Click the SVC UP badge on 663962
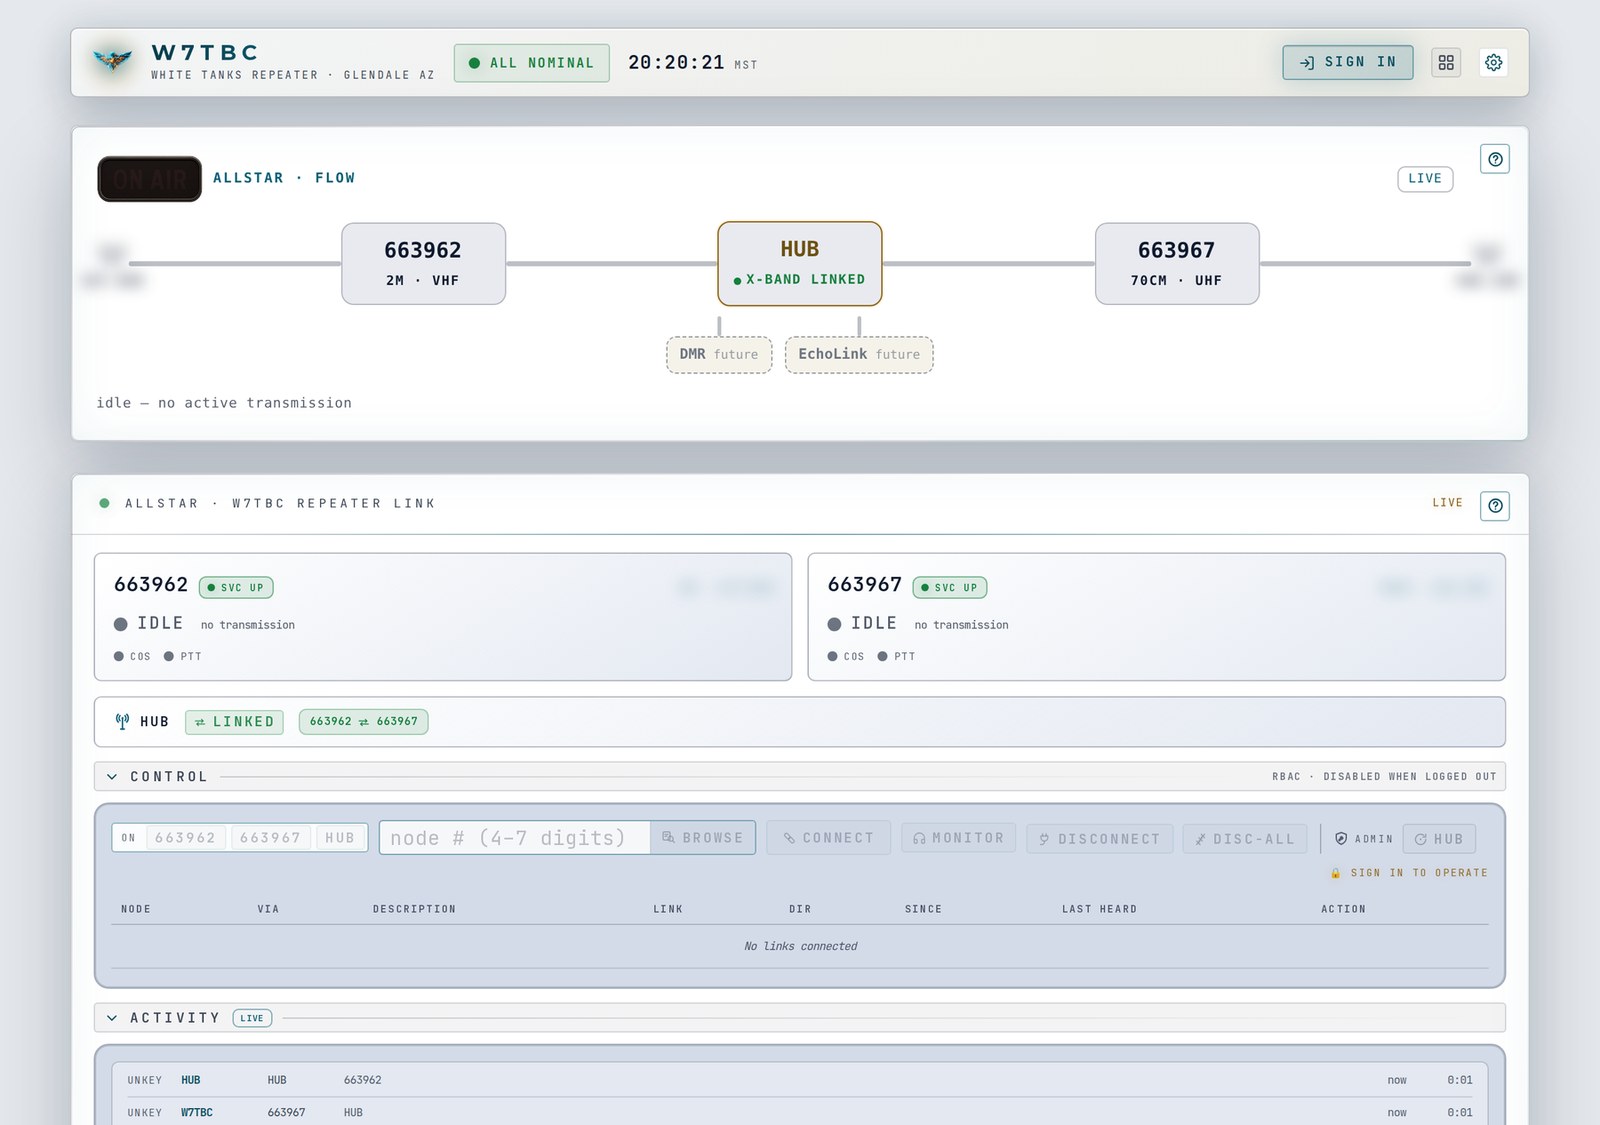Viewport: 1600px width, 1125px height. [x=236, y=588]
